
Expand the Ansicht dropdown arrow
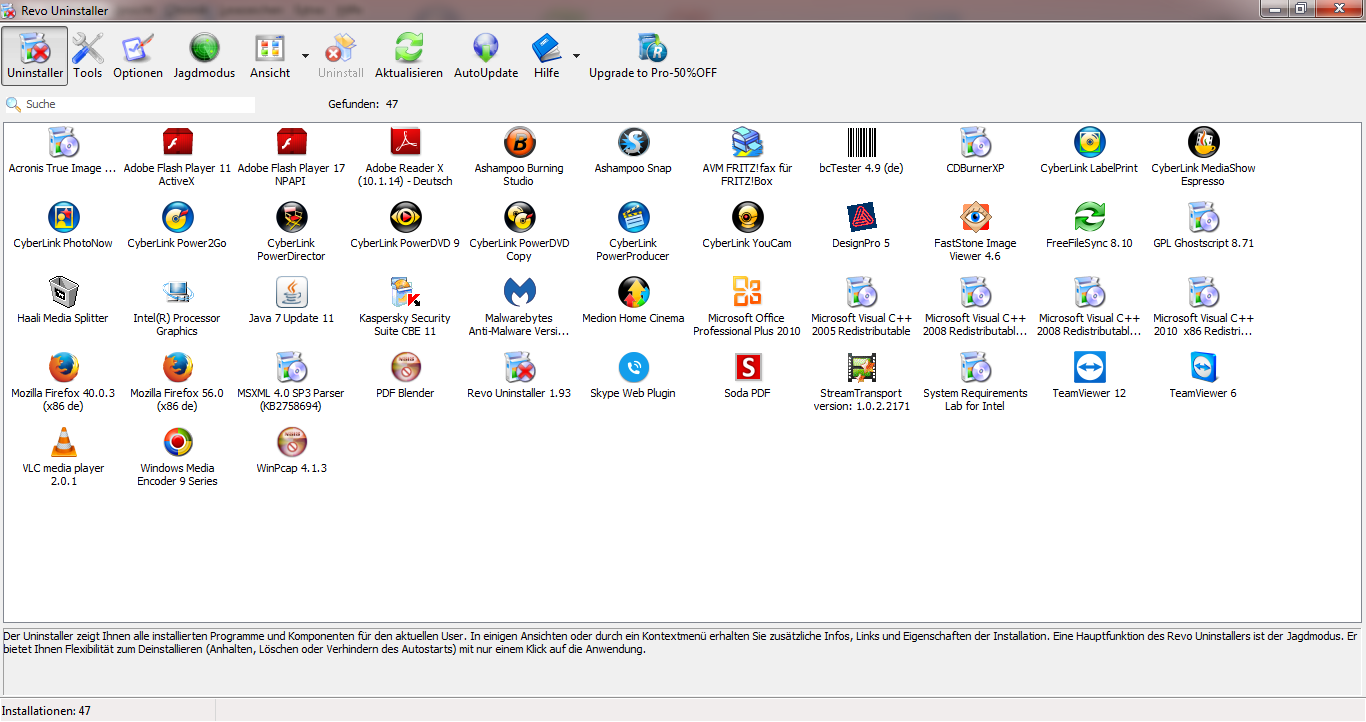pyautogui.click(x=304, y=56)
